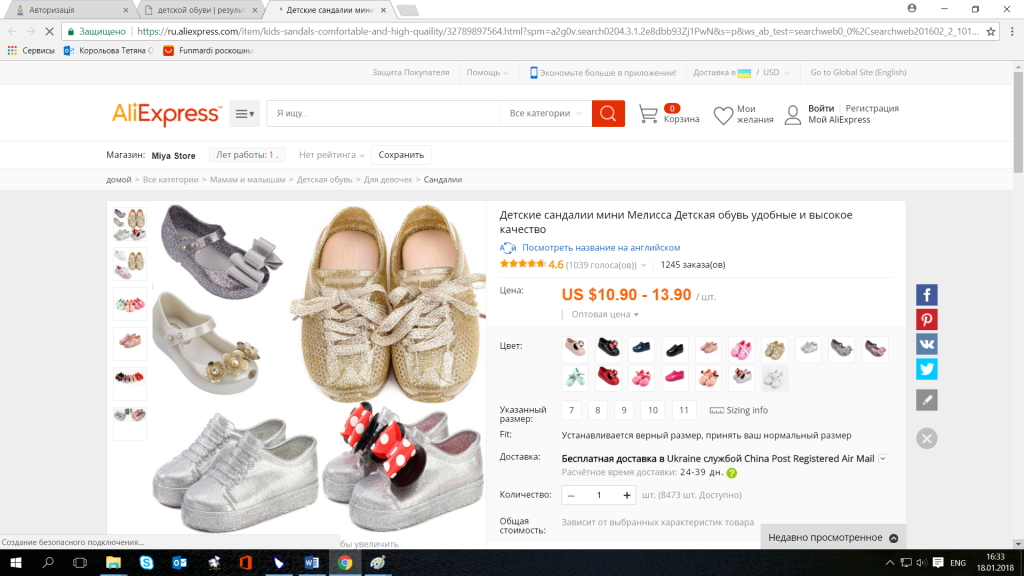The image size is (1024, 576).
Task: Open Chrome's three-dot menu
Action: 1012,31
